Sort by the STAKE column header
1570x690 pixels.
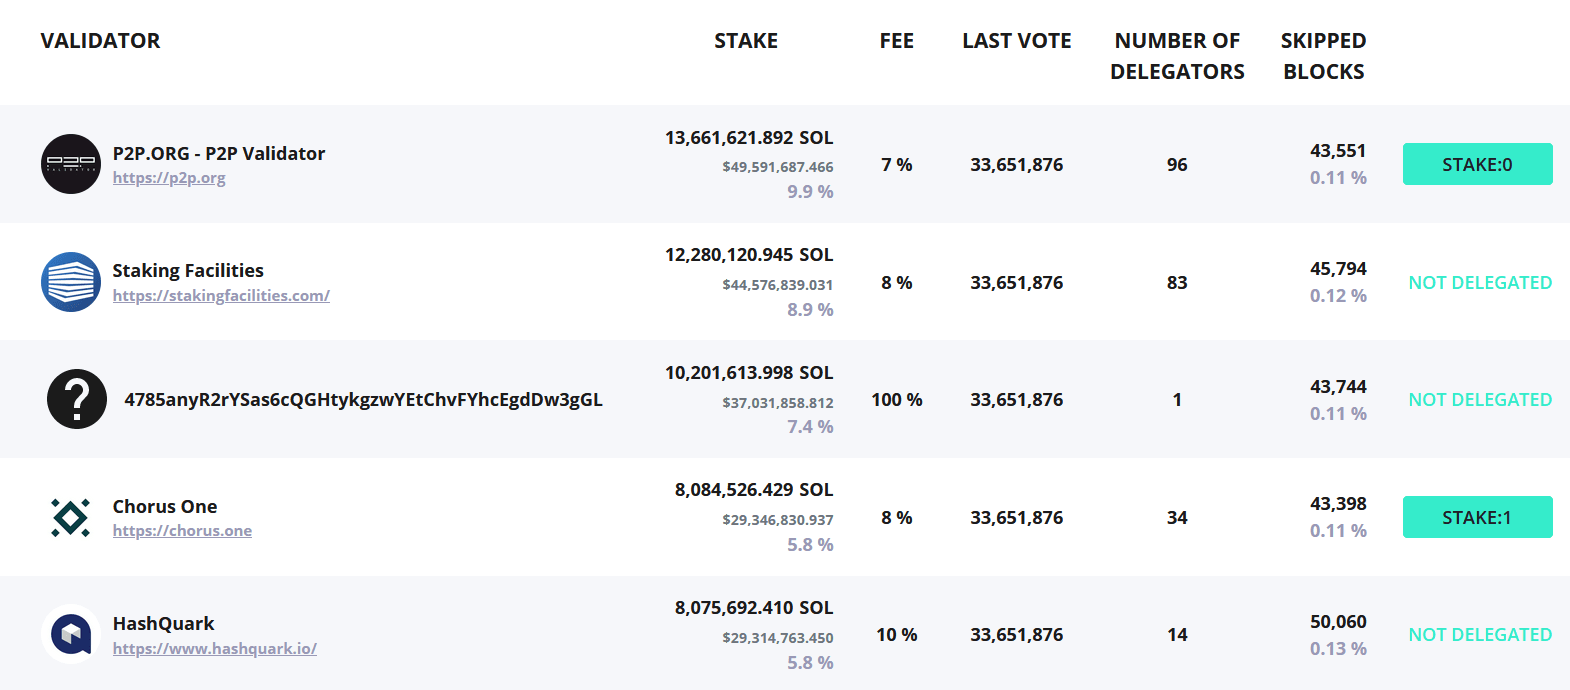746,41
